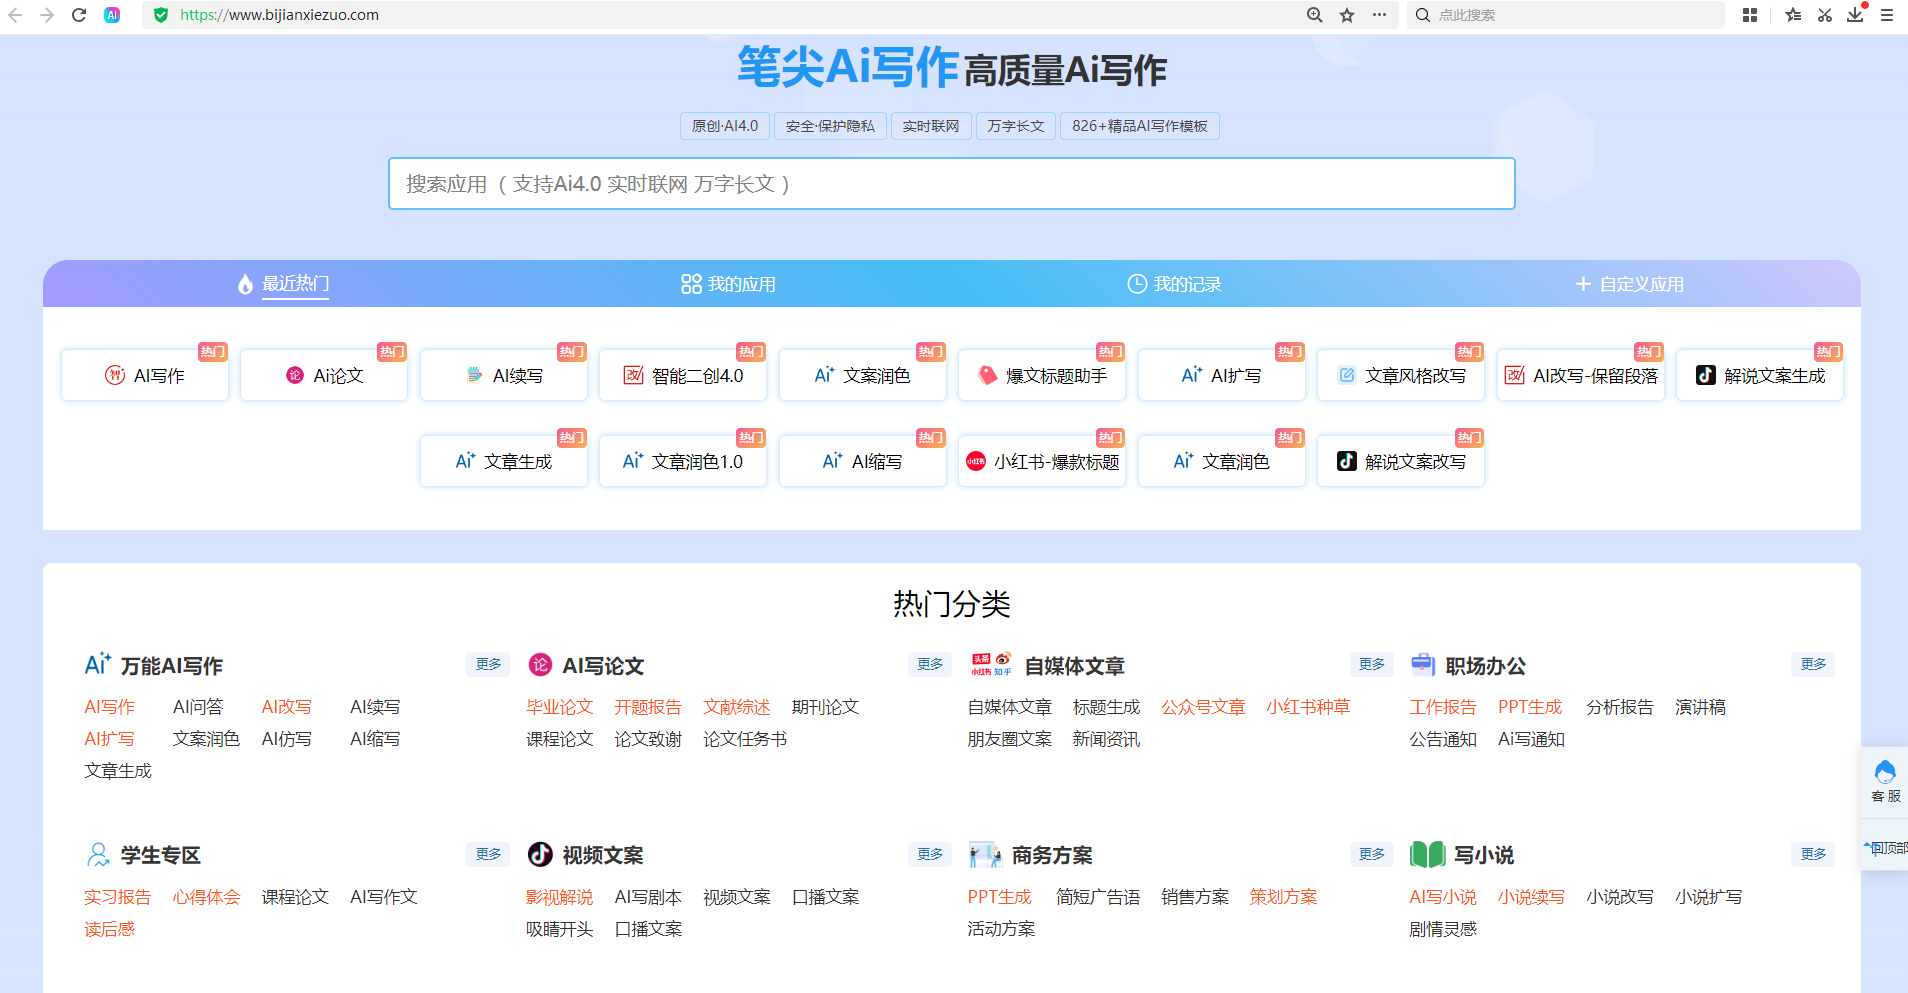The width and height of the screenshot is (1908, 993).
Task: Open the 文章风格改写 app
Action: point(1400,374)
